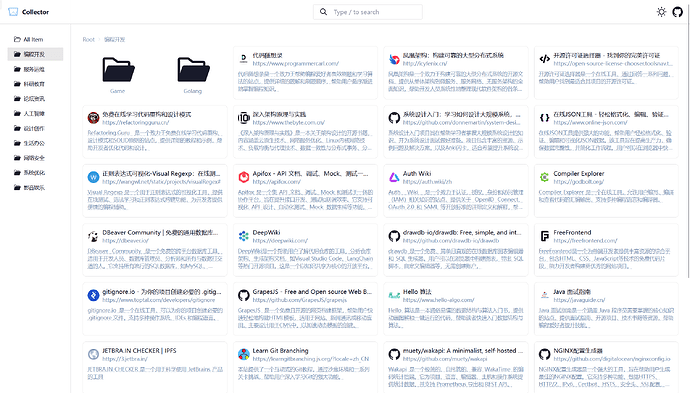Viewport: 690px width, 393px height.
Task: Click the DBeaver Community card icon
Action: coord(93,236)
